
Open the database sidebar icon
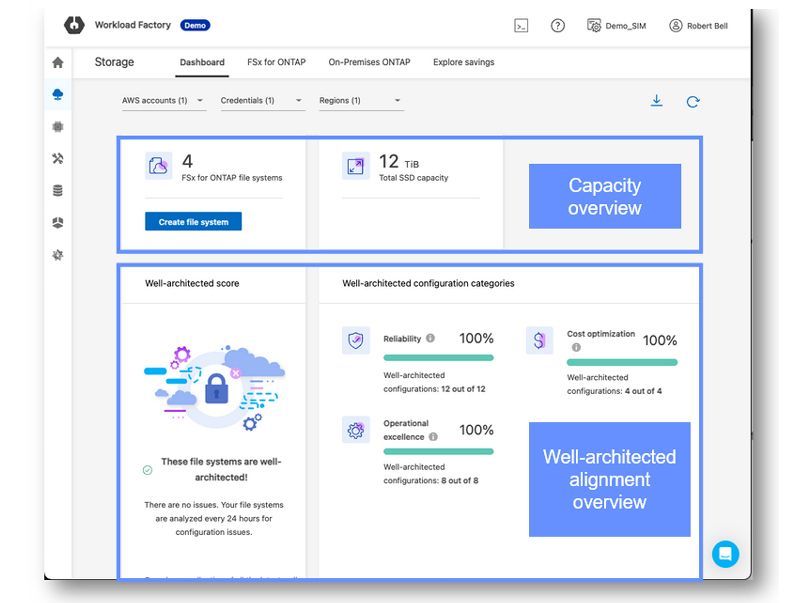coord(58,191)
